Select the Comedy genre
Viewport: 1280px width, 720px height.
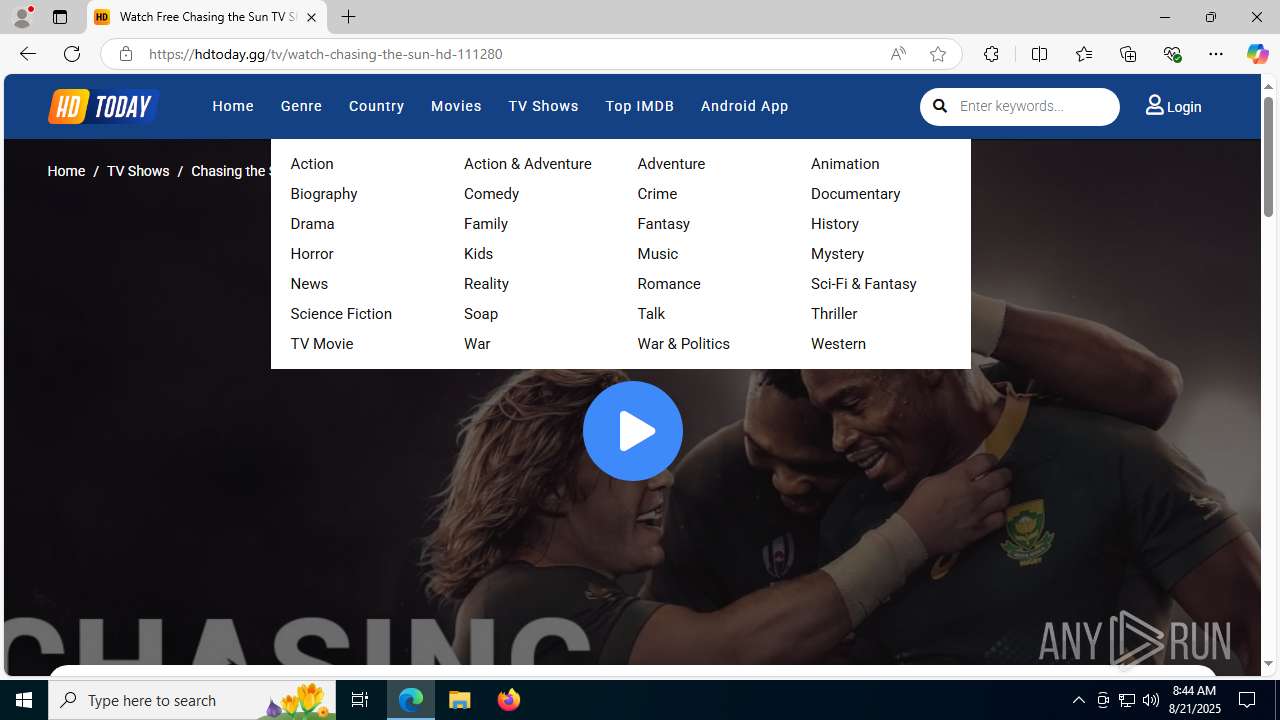[x=491, y=194]
